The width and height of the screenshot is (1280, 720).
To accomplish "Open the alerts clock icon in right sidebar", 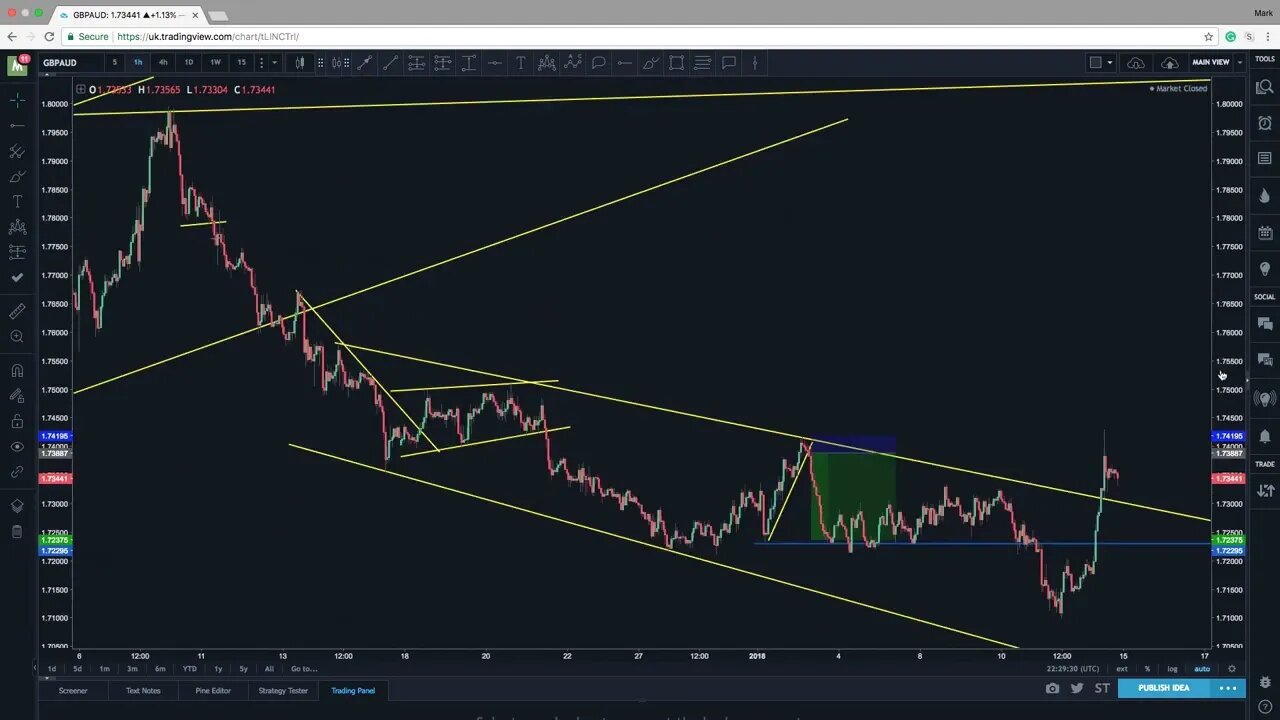I will pyautogui.click(x=1265, y=123).
